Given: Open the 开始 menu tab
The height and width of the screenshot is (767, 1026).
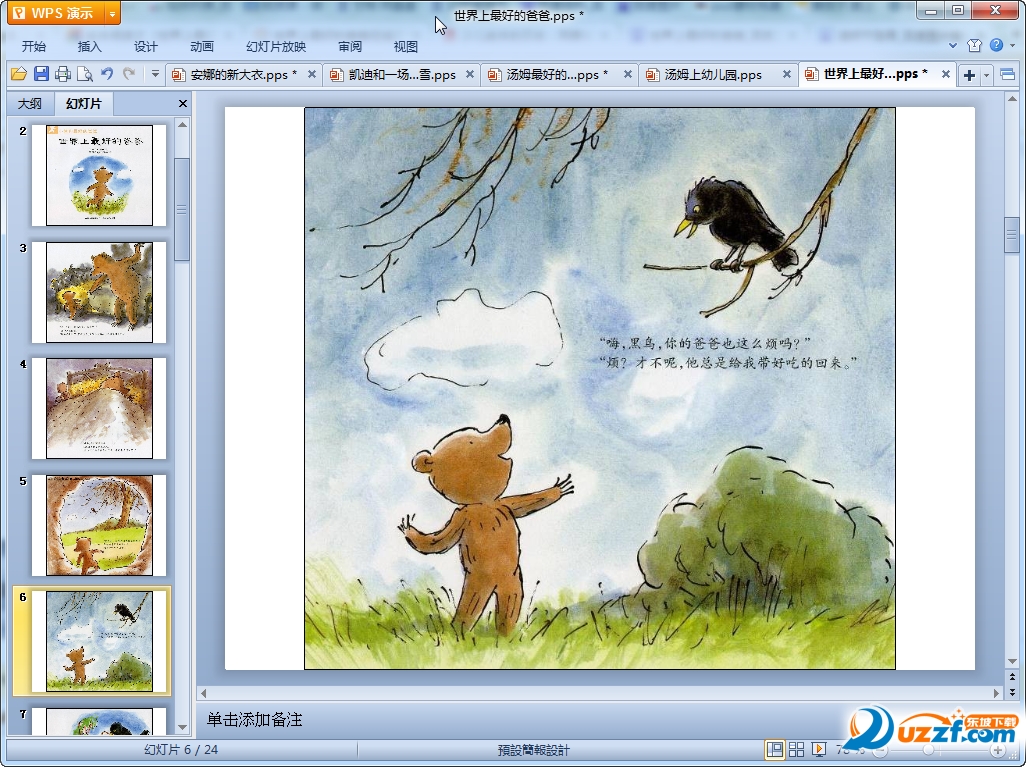Looking at the screenshot, I should point(34,46).
